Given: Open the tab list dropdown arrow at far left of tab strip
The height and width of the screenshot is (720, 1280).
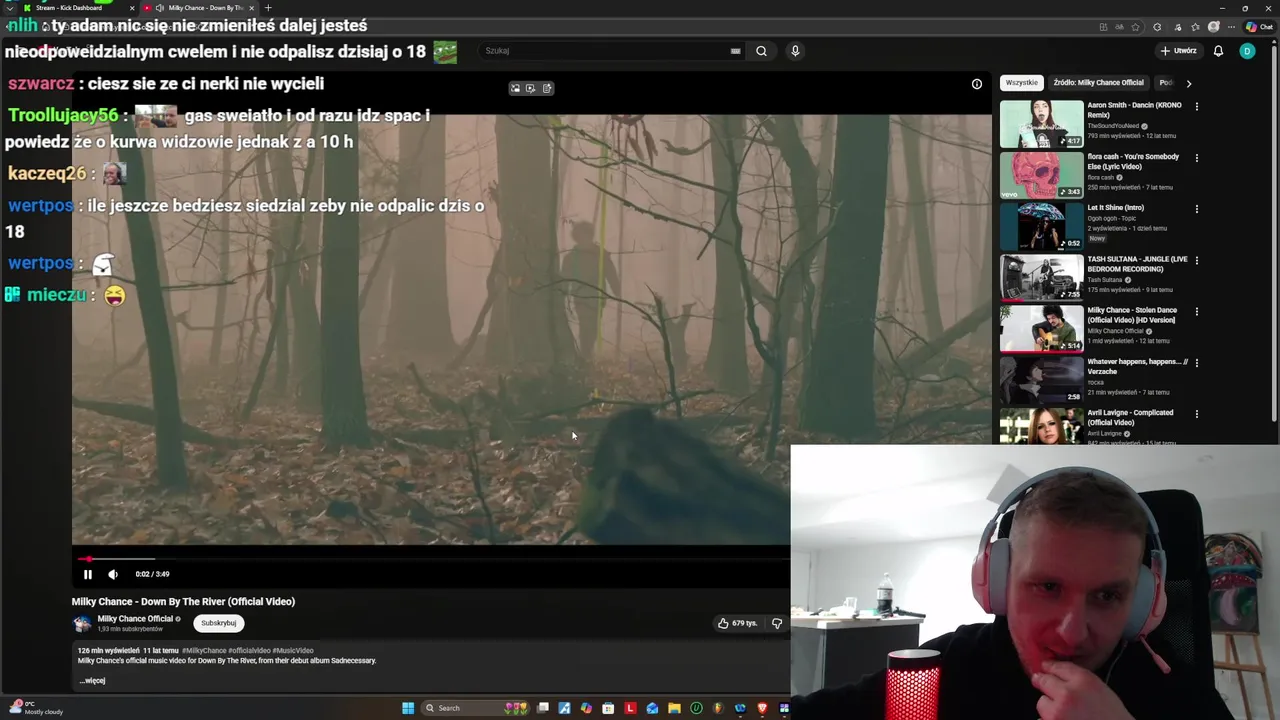Looking at the screenshot, I should (x=9, y=8).
